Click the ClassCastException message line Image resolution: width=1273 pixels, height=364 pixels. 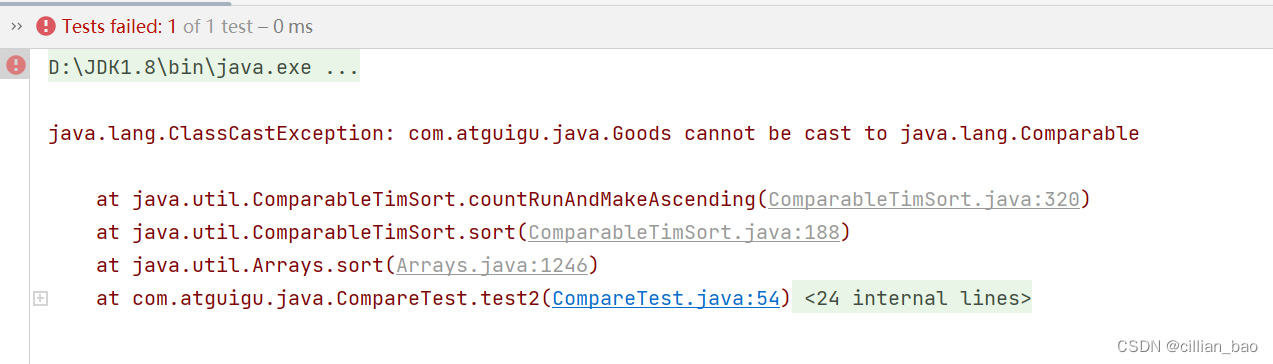pos(593,134)
